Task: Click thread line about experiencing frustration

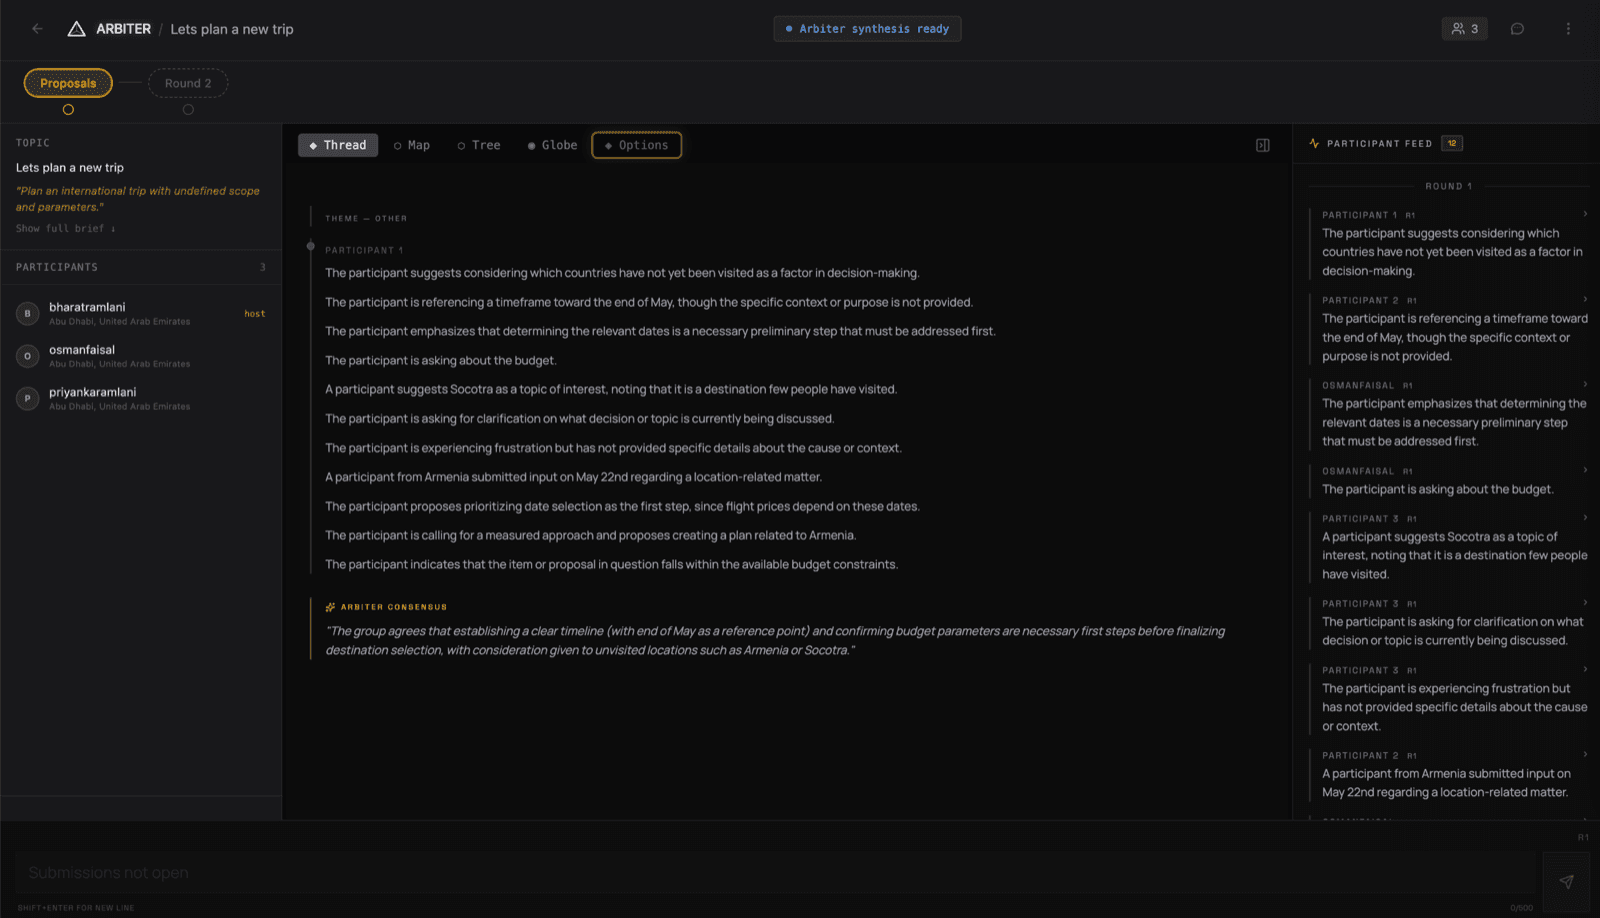Action: (613, 449)
